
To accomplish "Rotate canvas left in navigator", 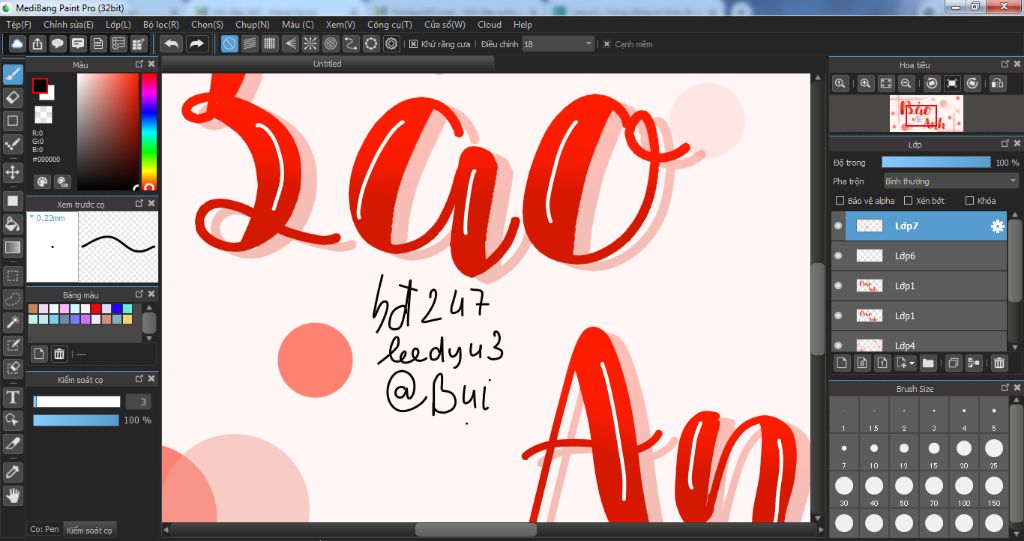I will coord(932,84).
